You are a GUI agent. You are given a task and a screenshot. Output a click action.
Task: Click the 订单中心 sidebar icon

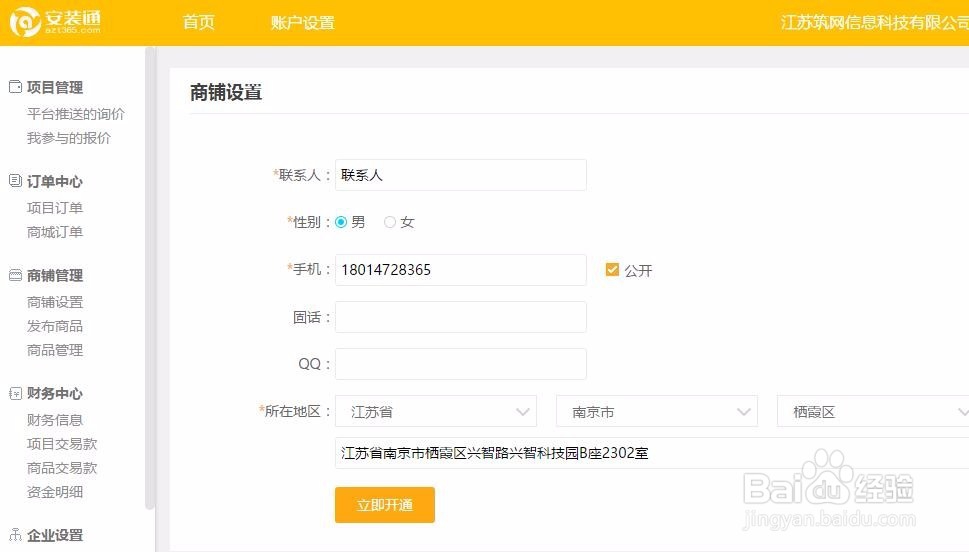[15, 180]
